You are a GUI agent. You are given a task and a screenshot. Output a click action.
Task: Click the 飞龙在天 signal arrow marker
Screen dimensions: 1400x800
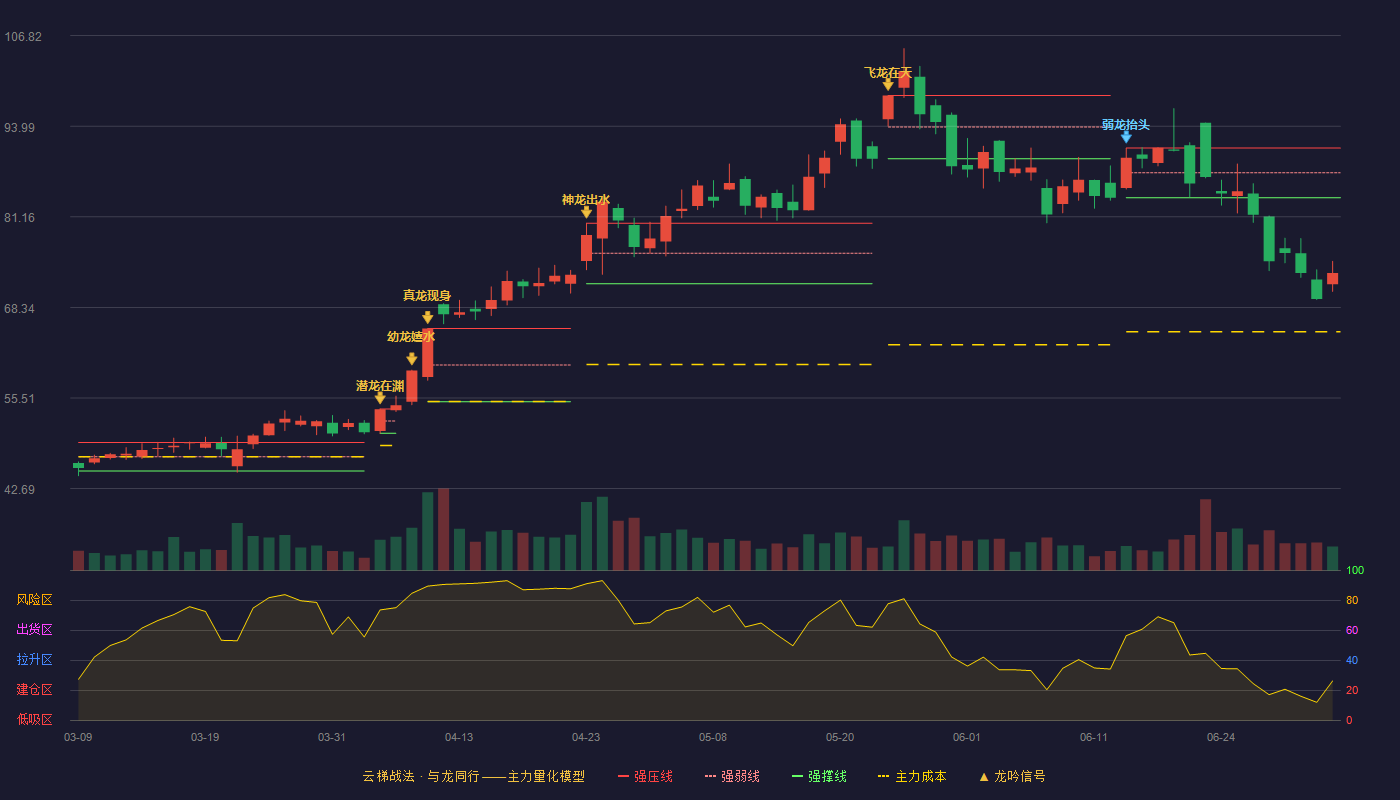coord(888,85)
